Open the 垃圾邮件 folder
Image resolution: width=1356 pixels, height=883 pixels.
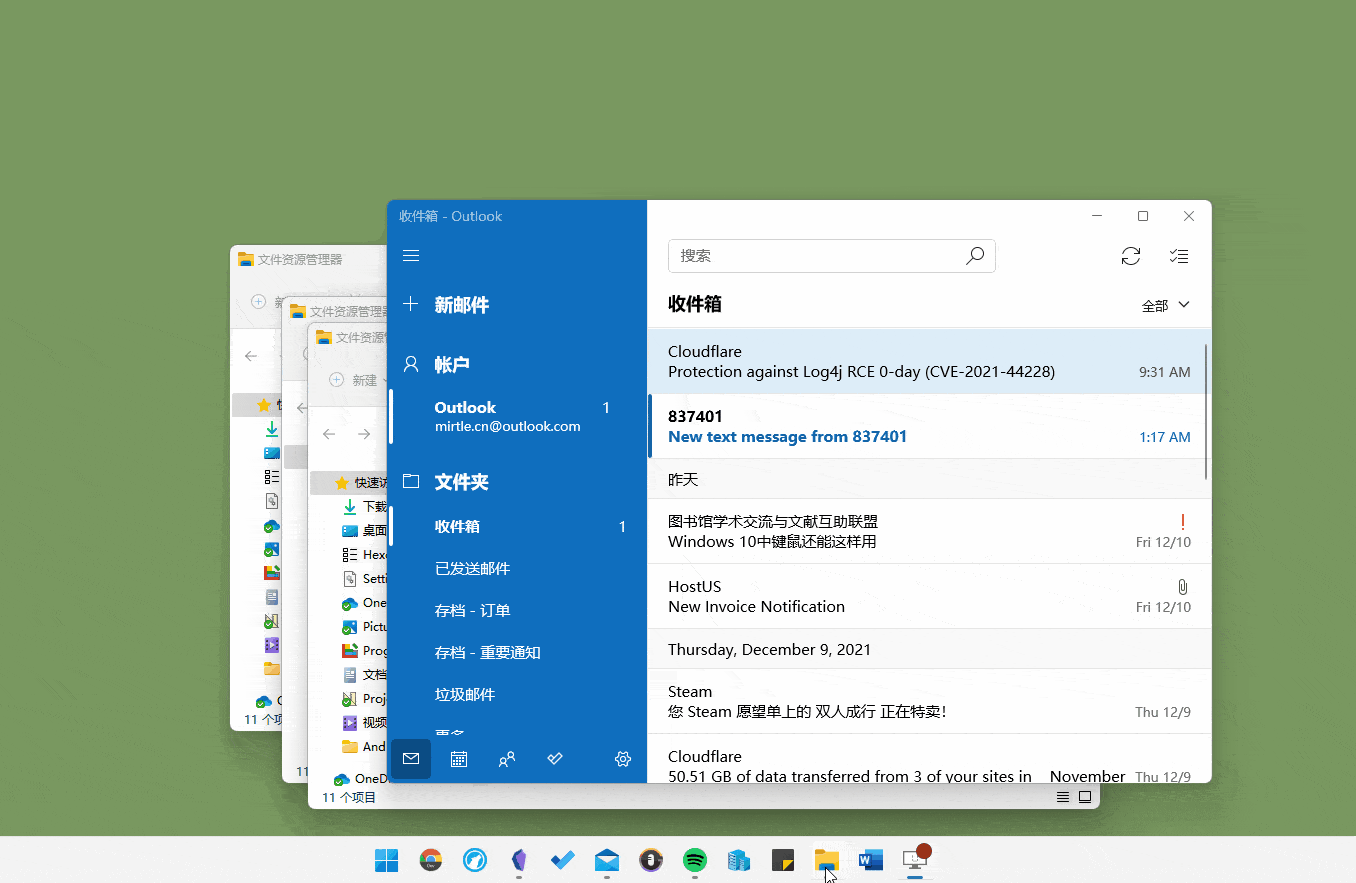(518, 694)
